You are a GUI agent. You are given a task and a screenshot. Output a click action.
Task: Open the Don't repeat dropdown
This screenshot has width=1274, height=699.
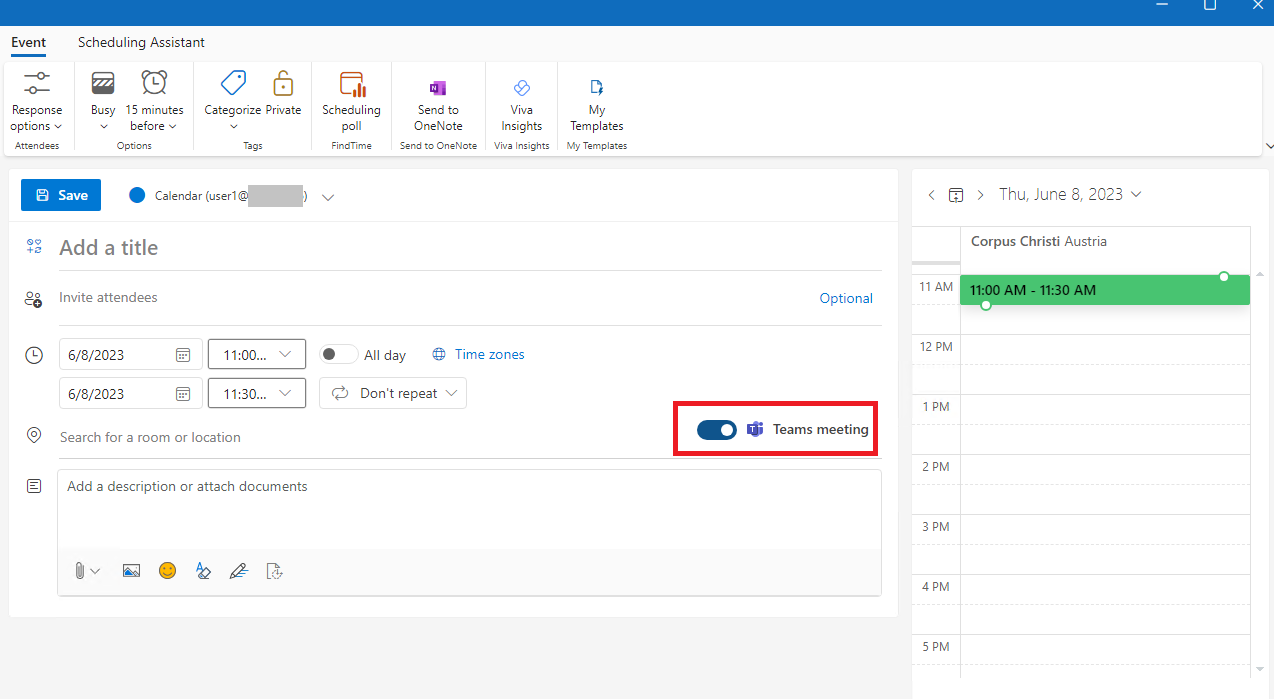coord(393,394)
